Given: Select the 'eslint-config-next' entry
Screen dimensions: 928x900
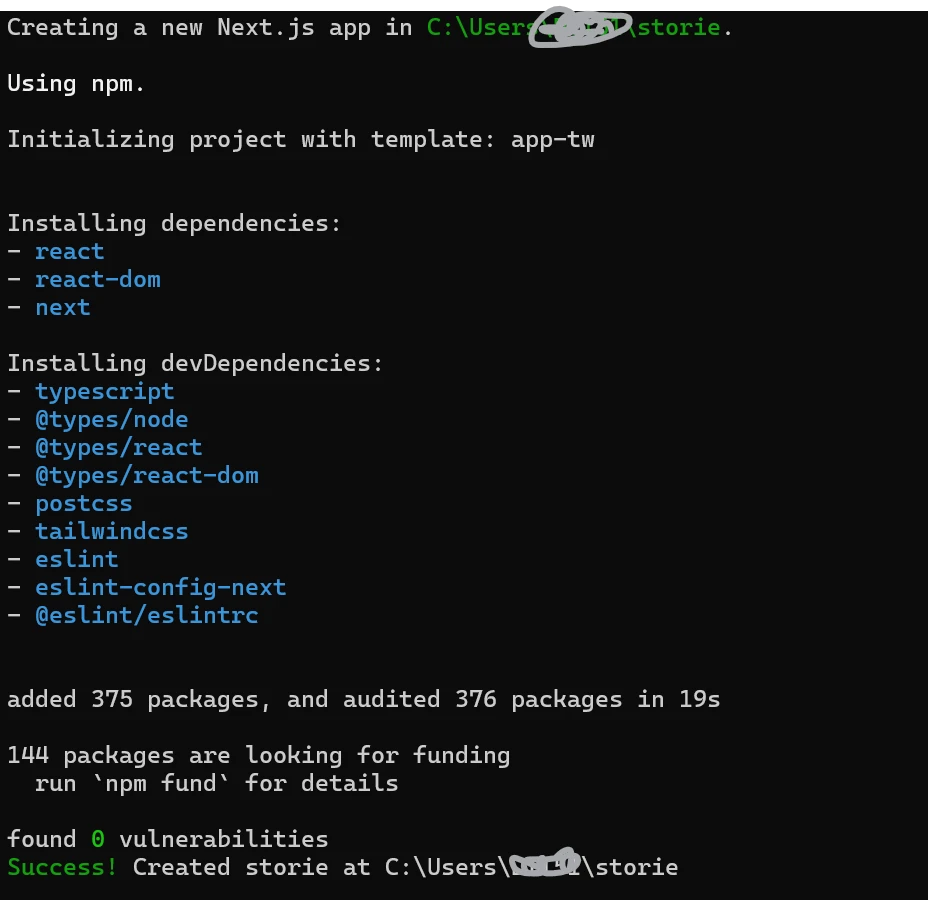Looking at the screenshot, I should pyautogui.click(x=161, y=588).
